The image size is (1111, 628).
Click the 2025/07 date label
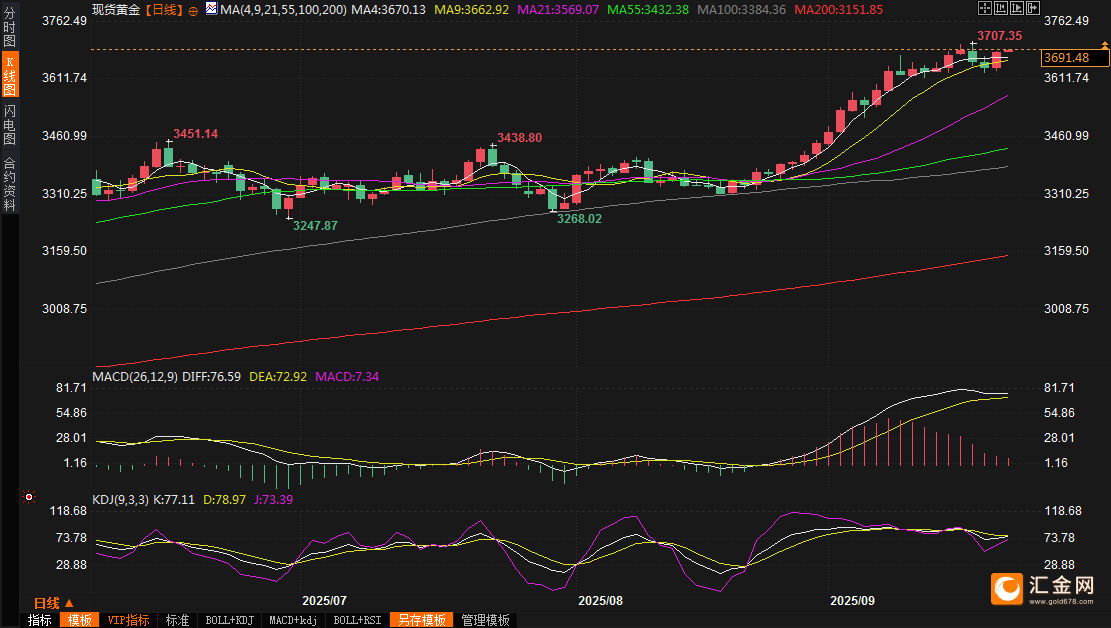(x=325, y=600)
